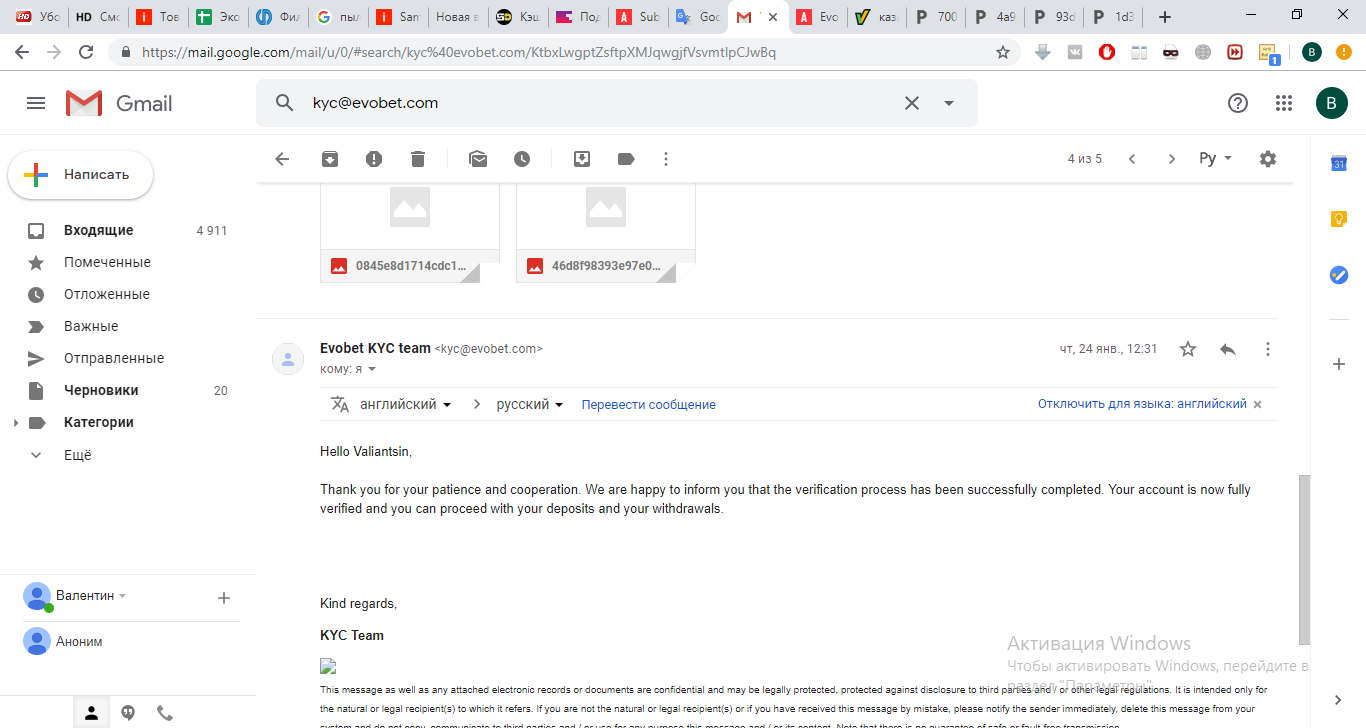Click the Evobet KYC team sender name
Image resolution: width=1366 pixels, height=728 pixels.
pyautogui.click(x=375, y=349)
